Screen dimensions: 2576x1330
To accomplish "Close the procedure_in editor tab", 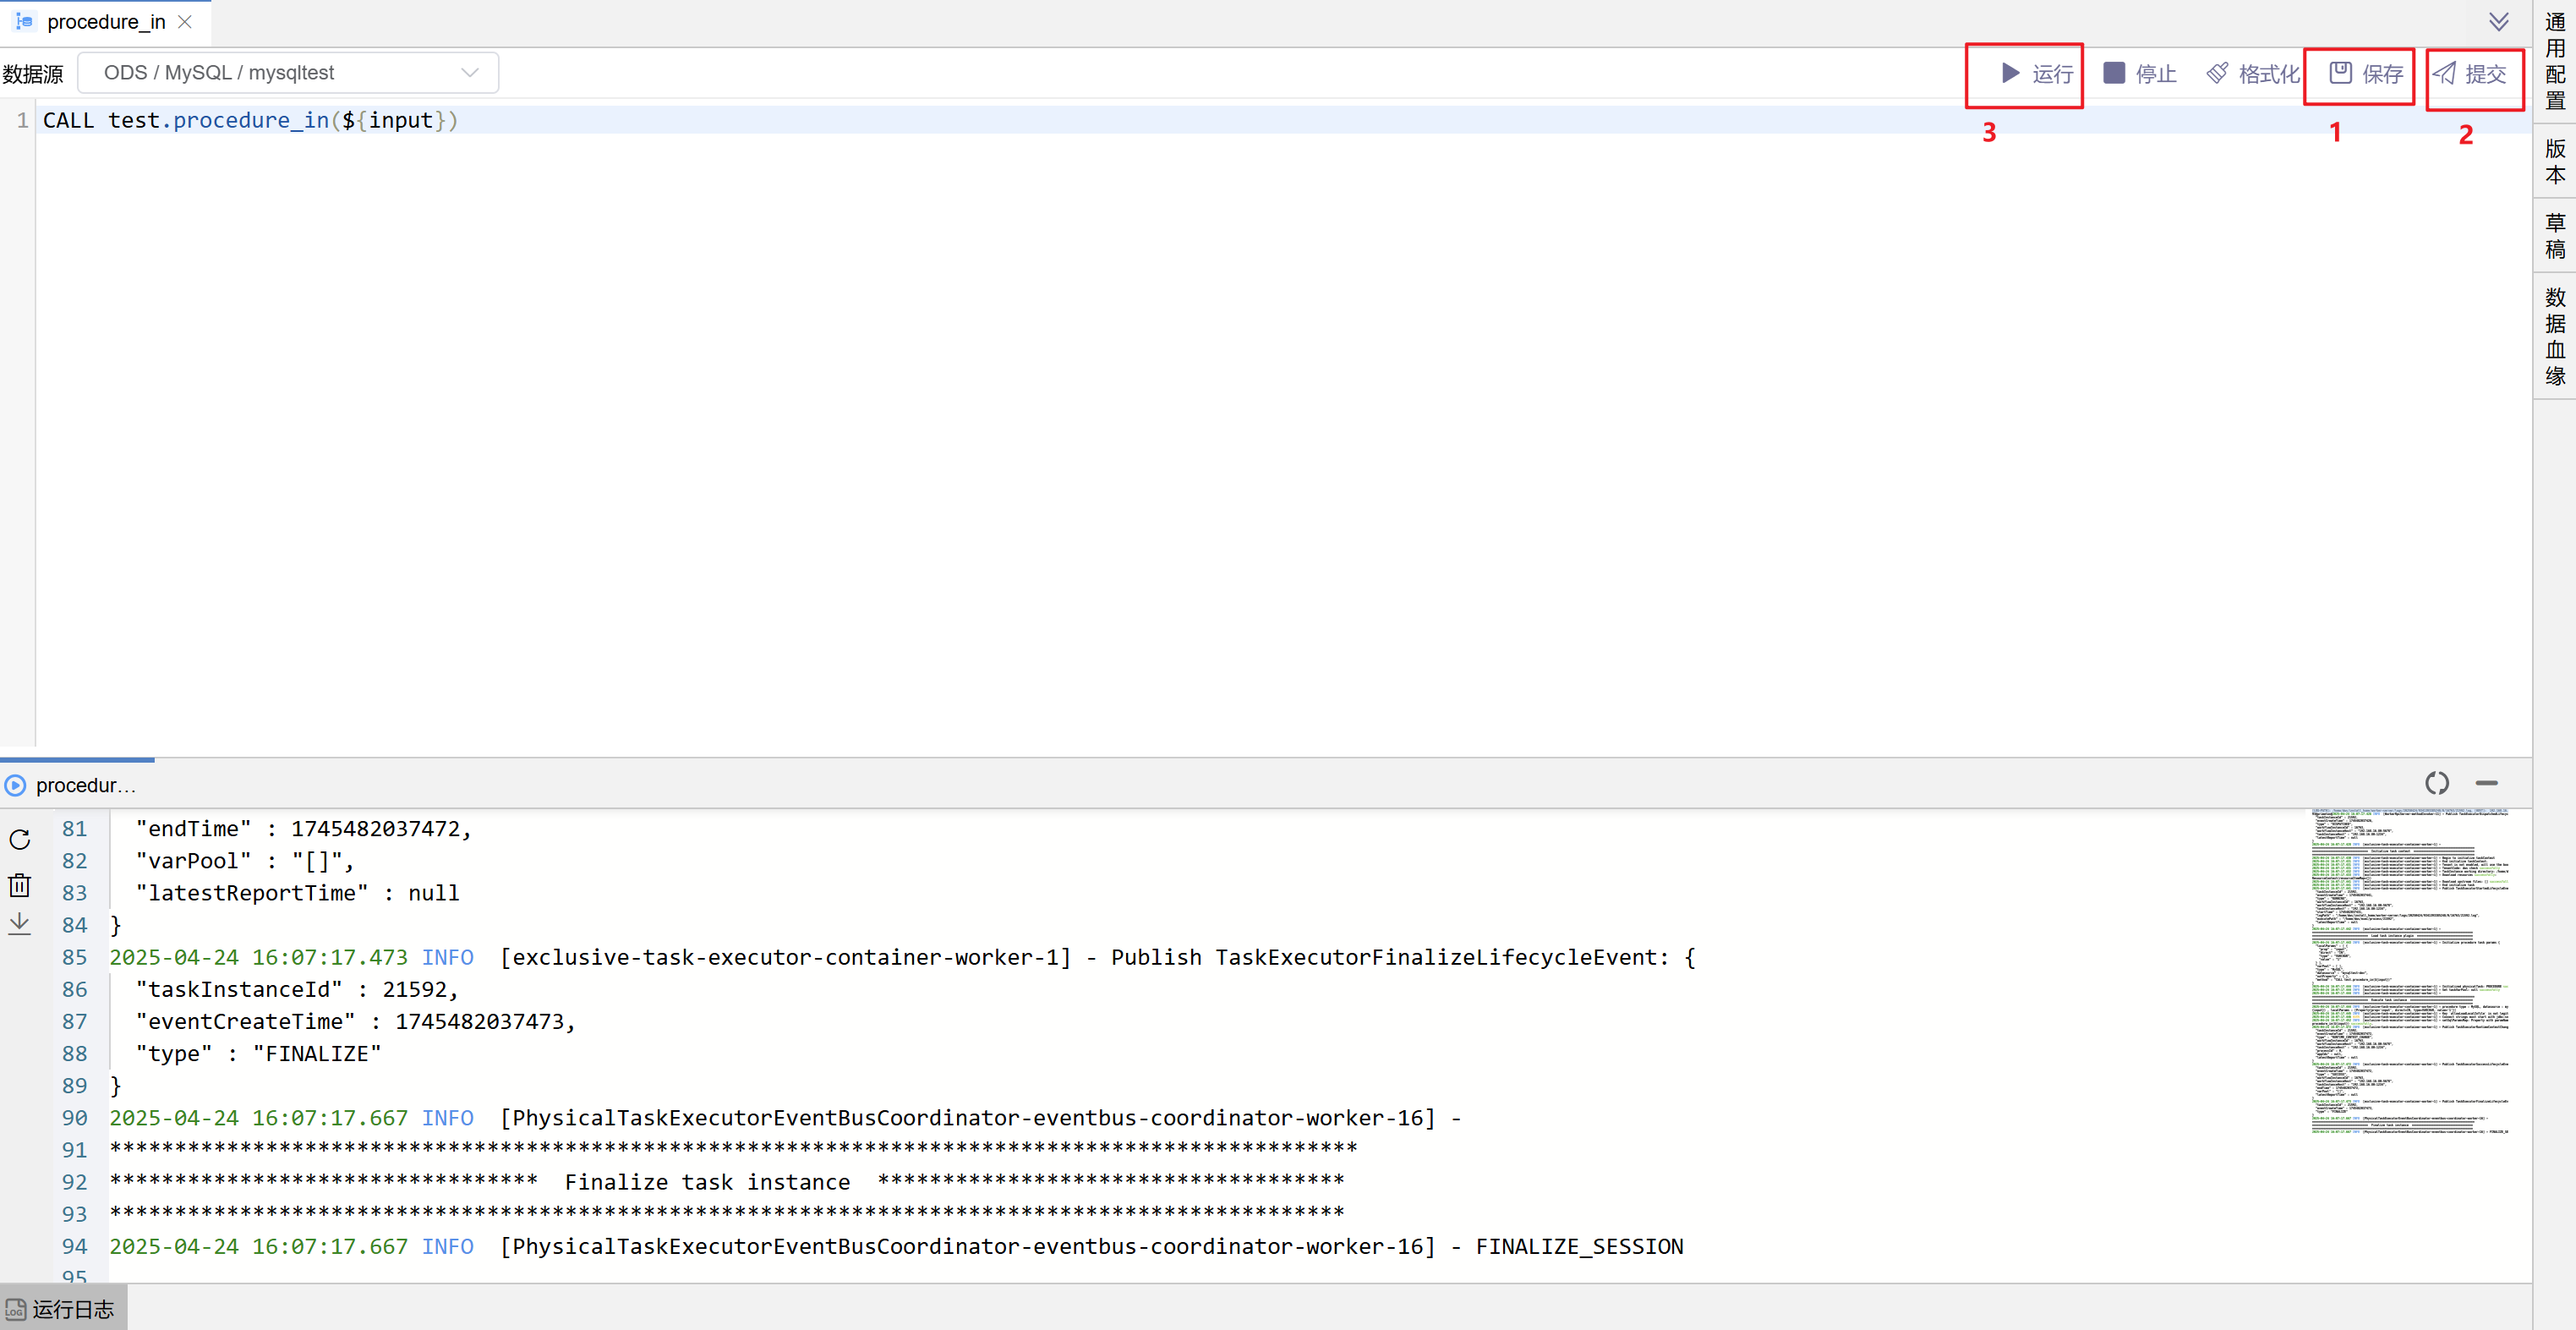I will (x=185, y=22).
